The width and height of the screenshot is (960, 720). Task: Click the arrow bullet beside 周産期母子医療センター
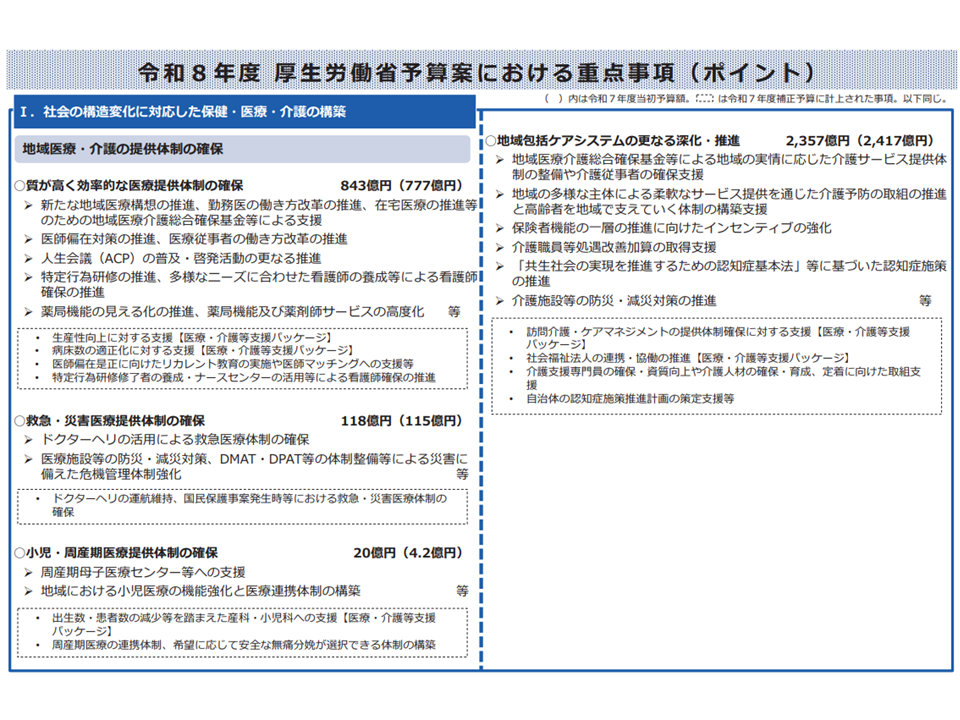pyautogui.click(x=30, y=572)
